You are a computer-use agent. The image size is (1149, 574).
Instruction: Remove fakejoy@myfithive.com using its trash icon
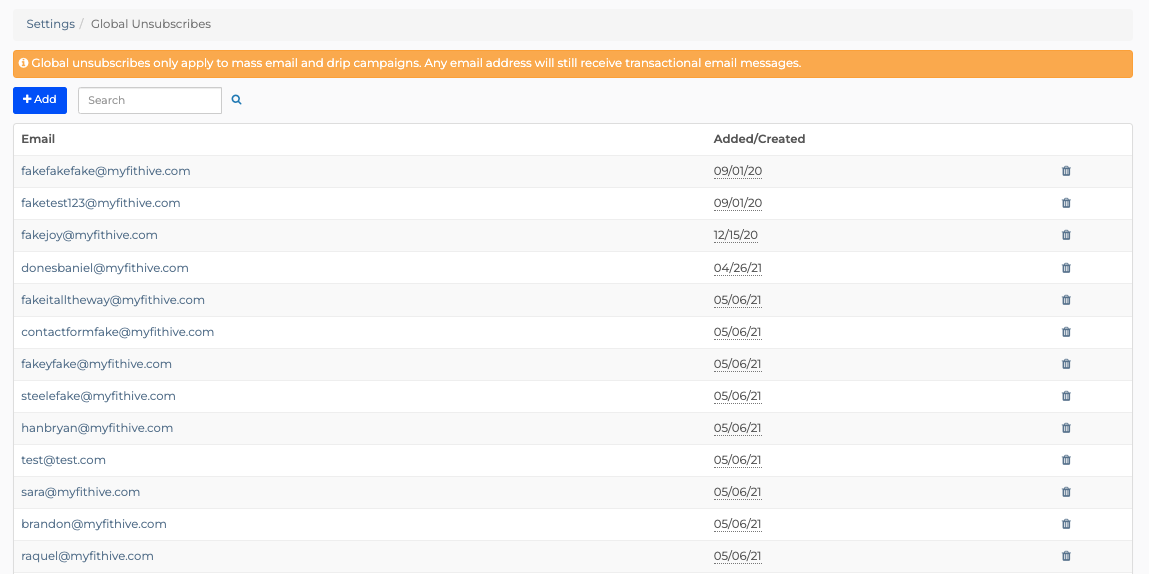[1066, 235]
